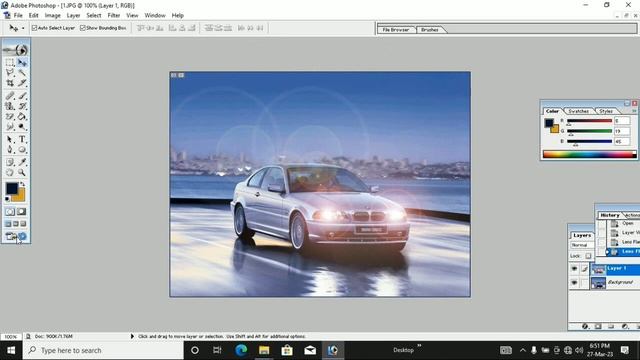Select the Move tool in toolbox
The width and height of the screenshot is (640, 360).
(x=22, y=62)
